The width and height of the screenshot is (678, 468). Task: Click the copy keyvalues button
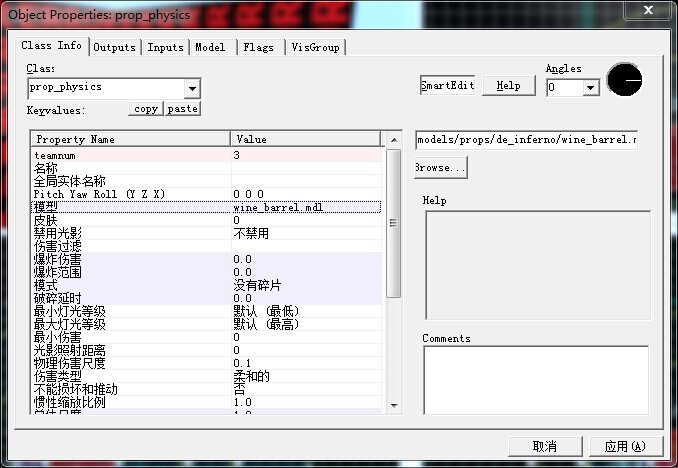146,109
